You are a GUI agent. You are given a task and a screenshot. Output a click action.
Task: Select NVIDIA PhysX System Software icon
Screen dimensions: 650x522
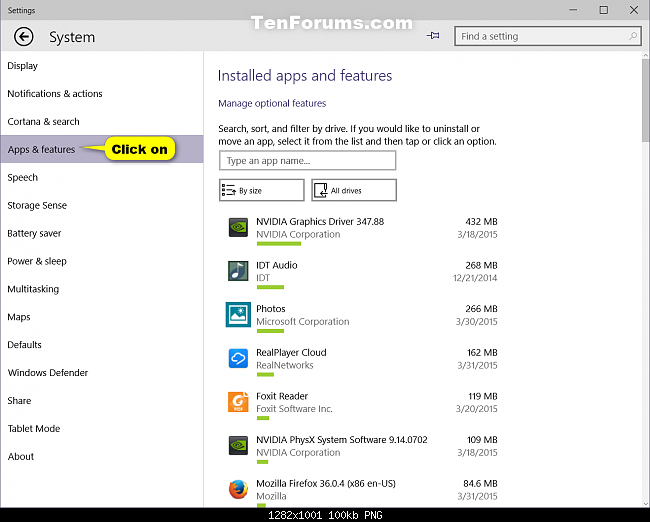(x=238, y=446)
